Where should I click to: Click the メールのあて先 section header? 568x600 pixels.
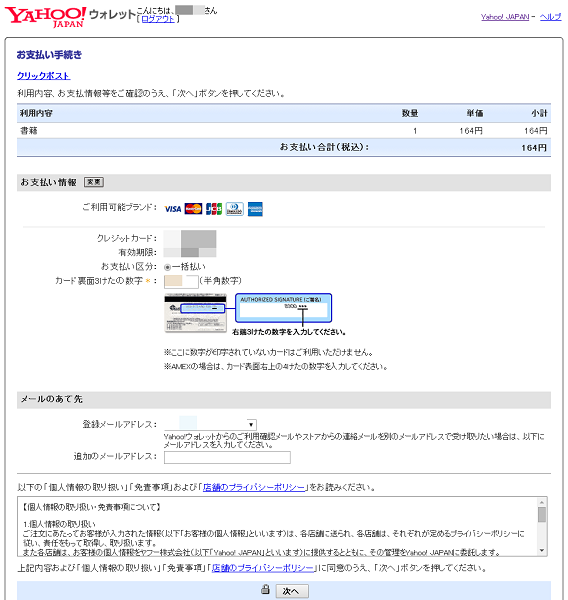(52, 399)
